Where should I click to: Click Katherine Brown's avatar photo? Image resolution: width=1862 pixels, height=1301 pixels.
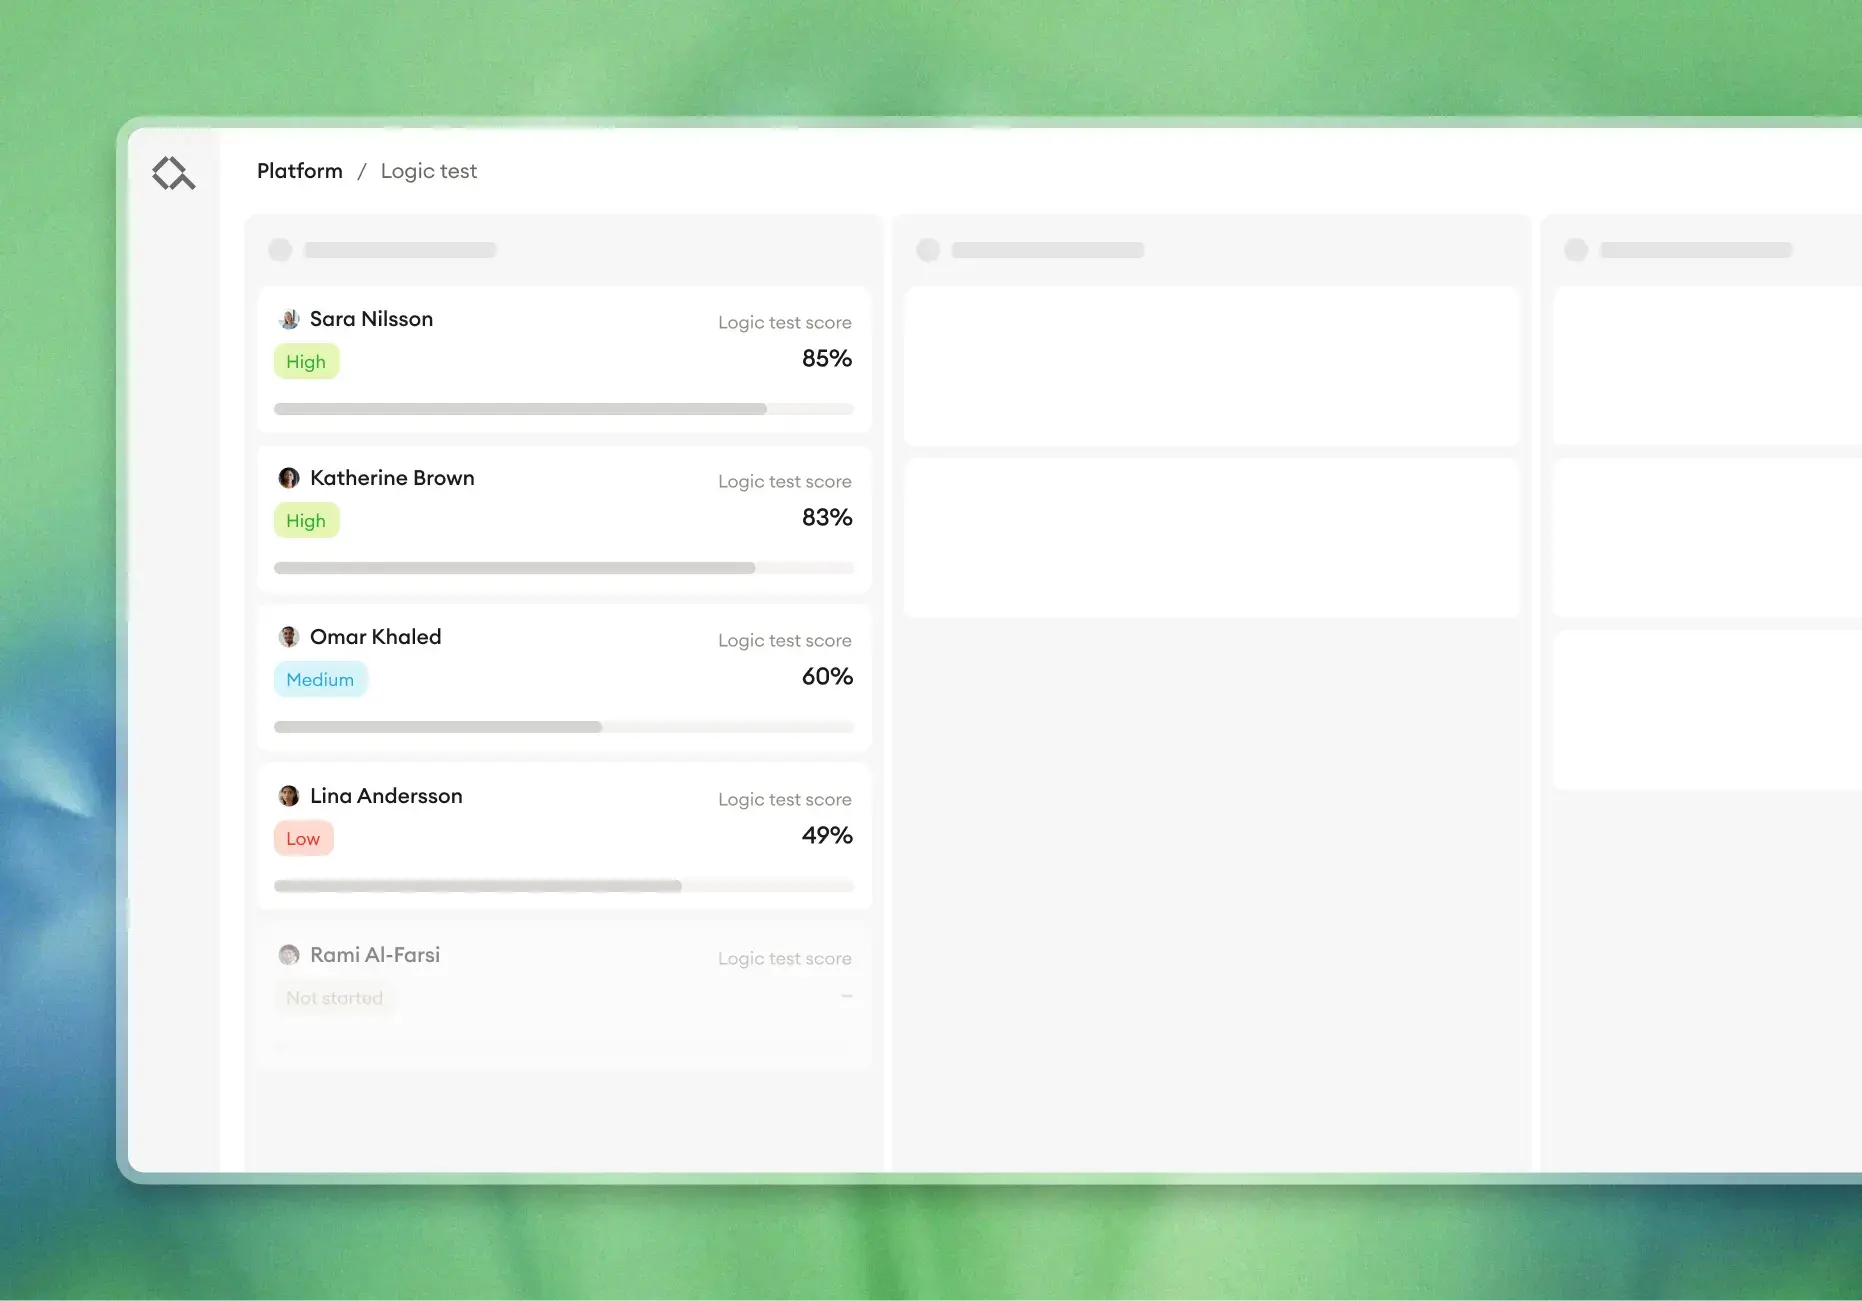coord(289,478)
